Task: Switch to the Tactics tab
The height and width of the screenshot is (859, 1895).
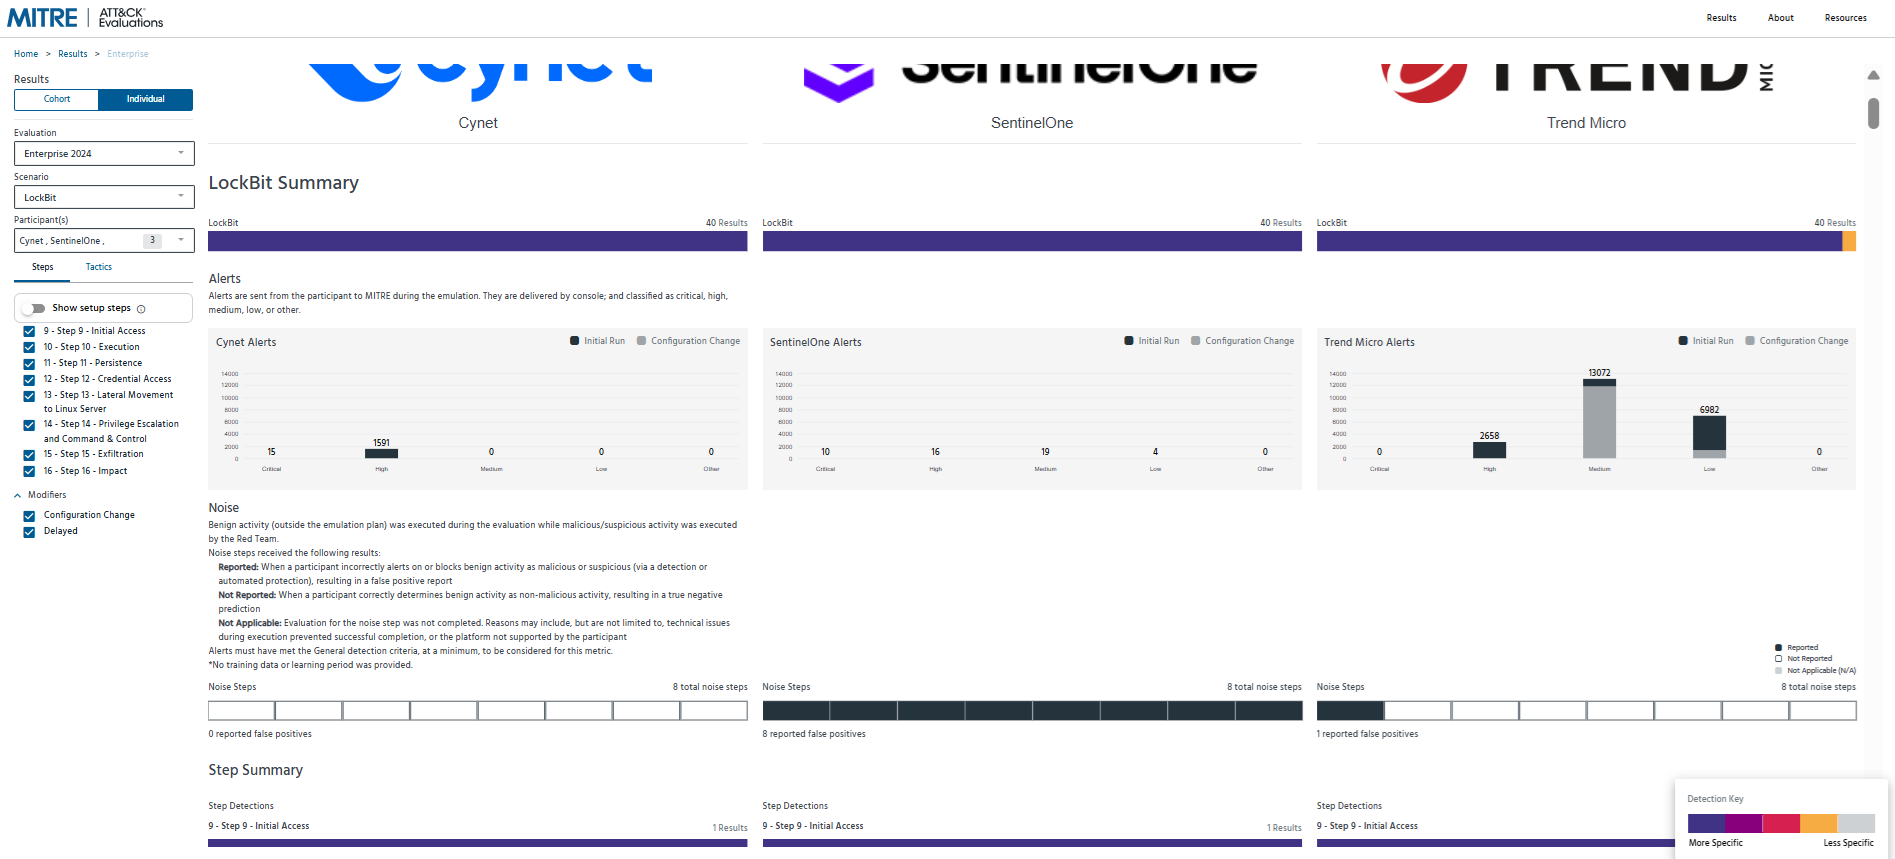Action: [x=99, y=267]
